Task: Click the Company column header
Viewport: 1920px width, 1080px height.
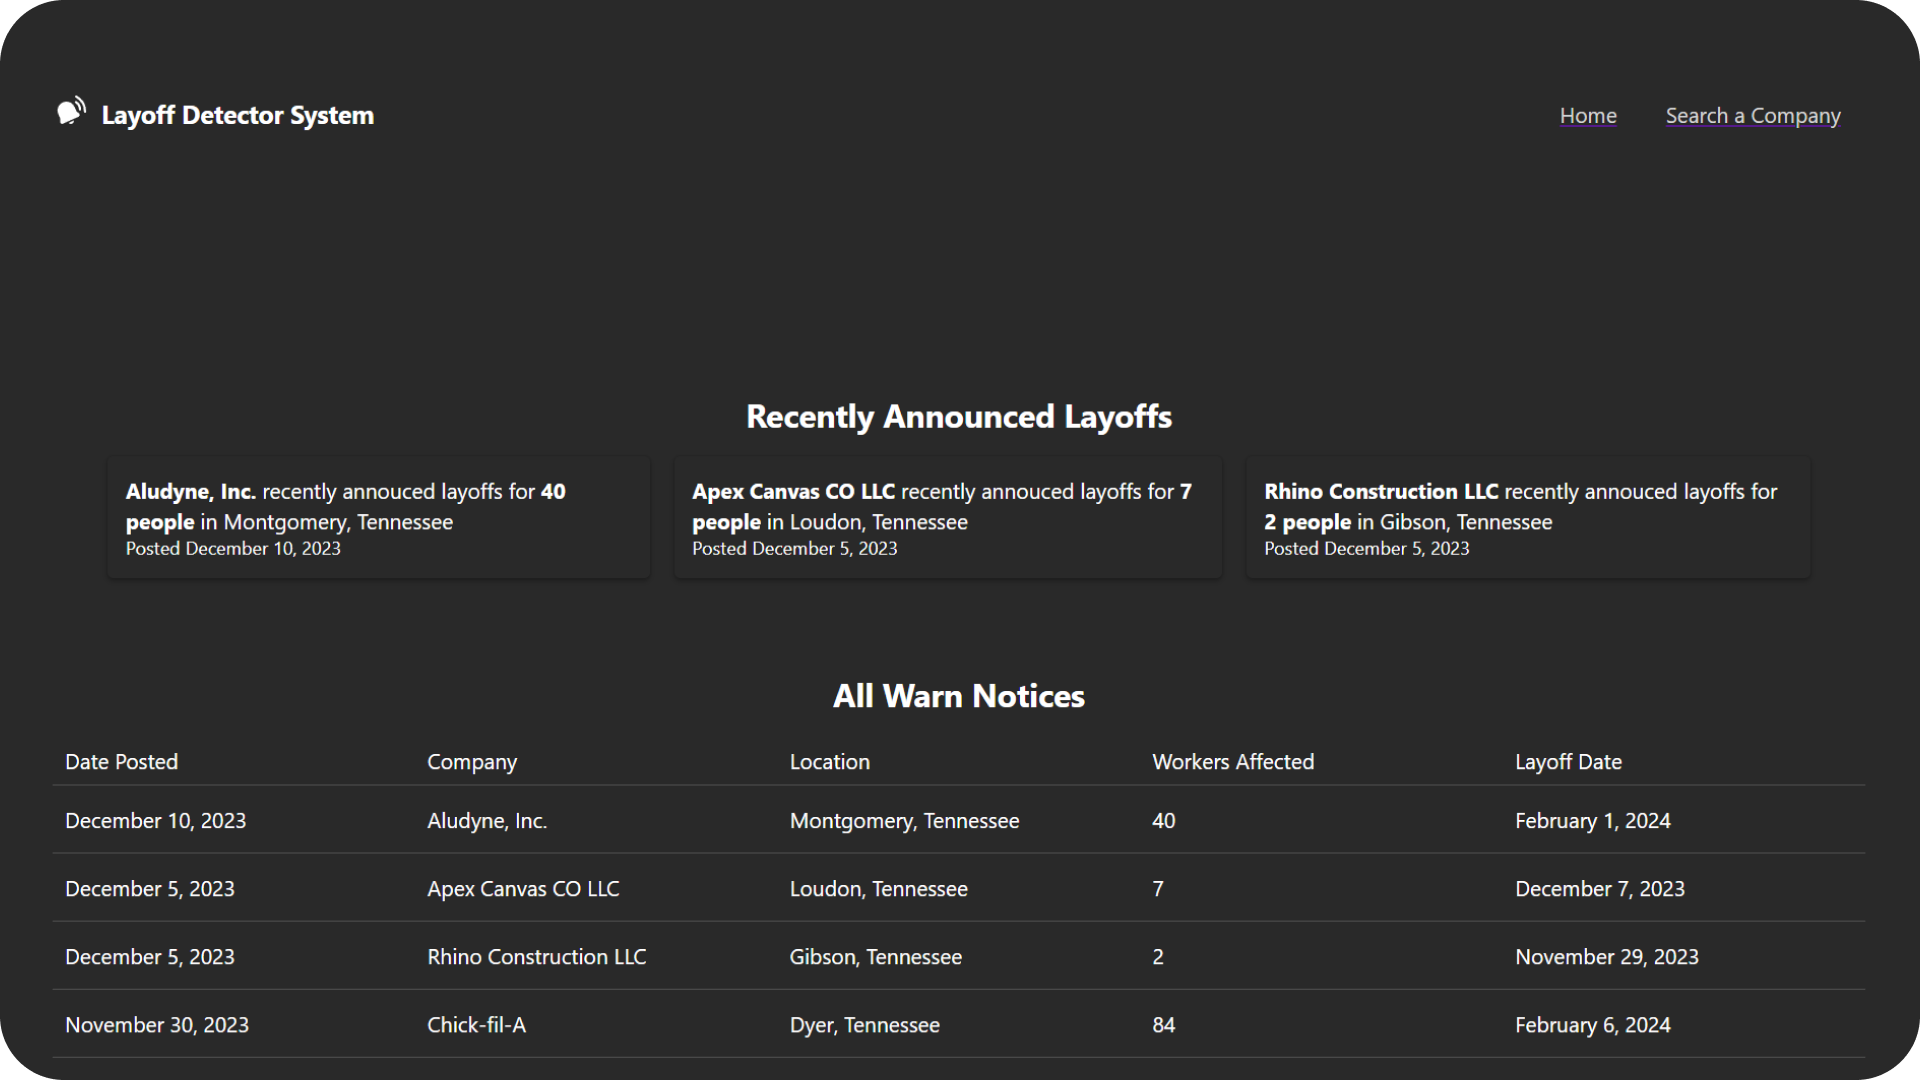Action: point(471,762)
